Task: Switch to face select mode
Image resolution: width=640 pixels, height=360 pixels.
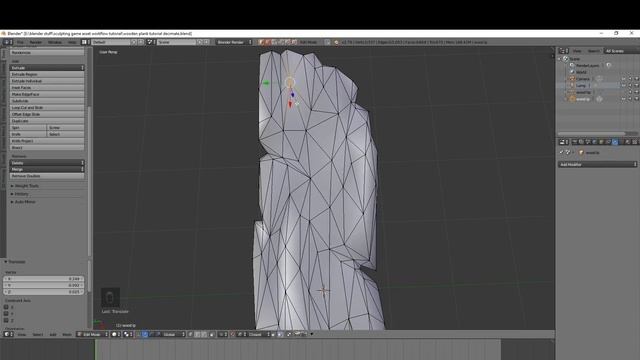Action: click(x=204, y=334)
